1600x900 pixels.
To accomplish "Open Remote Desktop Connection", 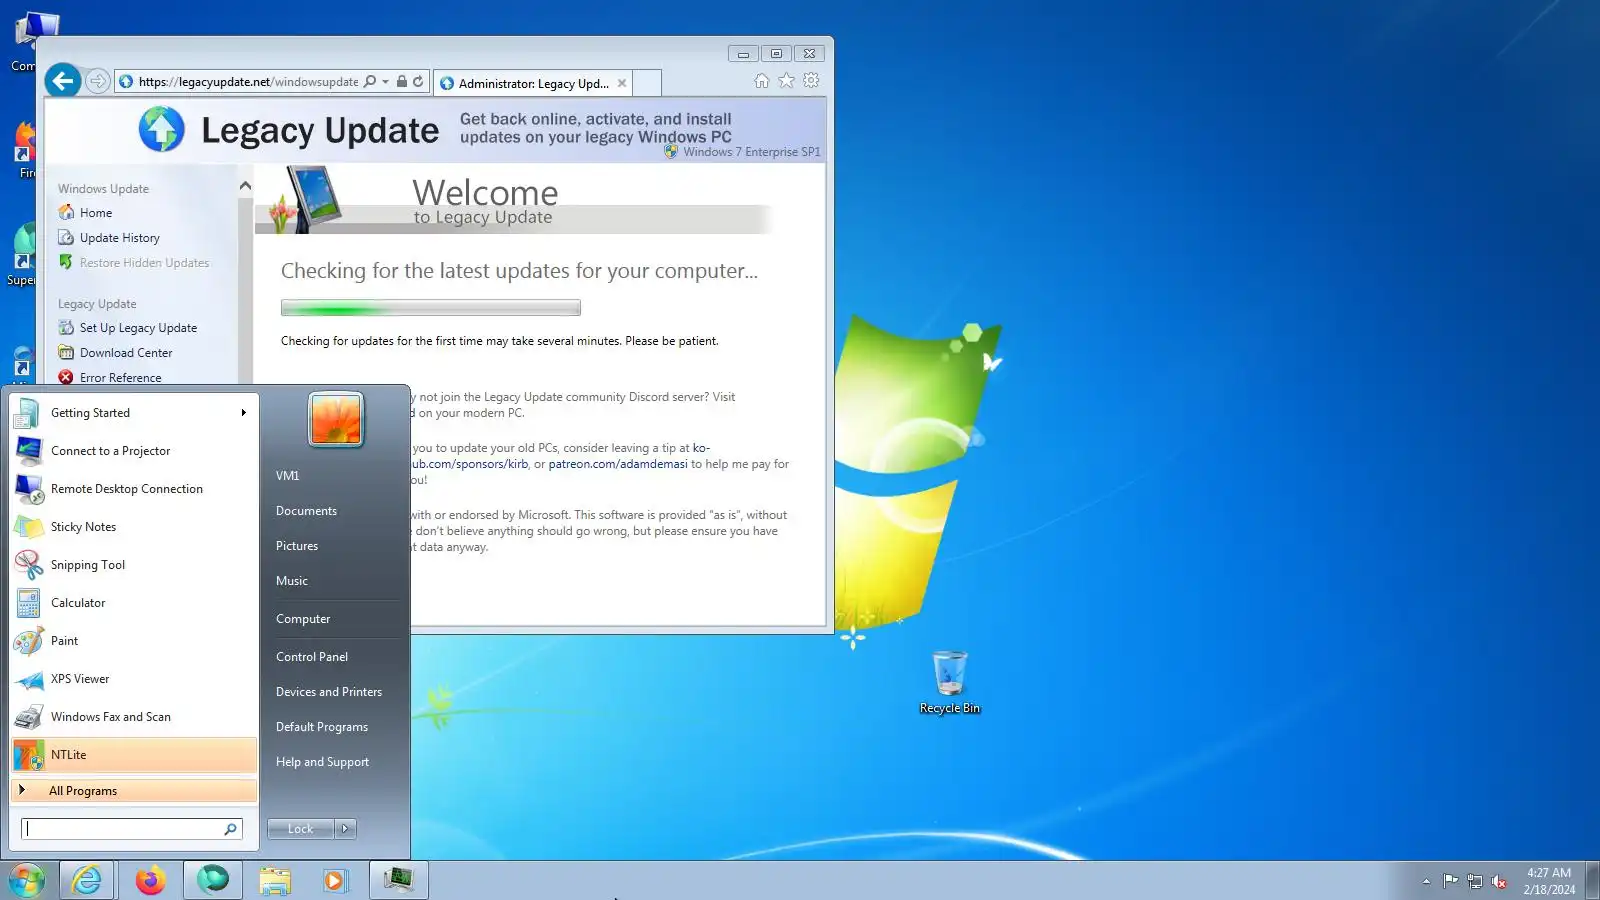I will (134, 489).
